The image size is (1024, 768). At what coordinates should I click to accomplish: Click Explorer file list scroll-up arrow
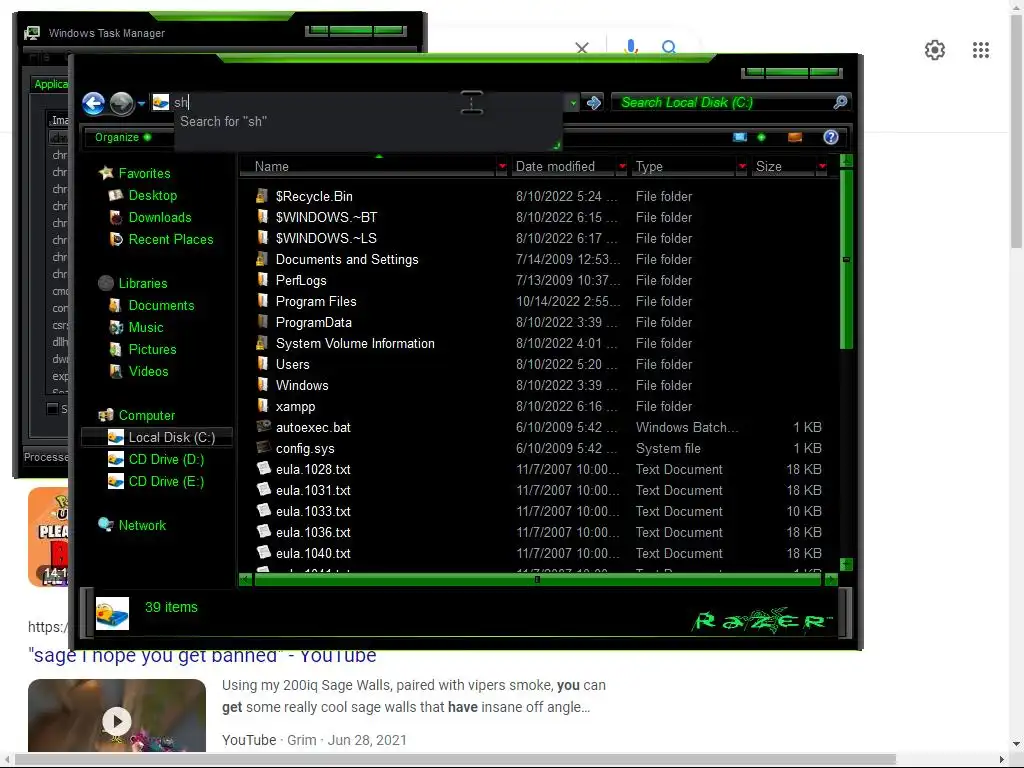click(x=846, y=161)
